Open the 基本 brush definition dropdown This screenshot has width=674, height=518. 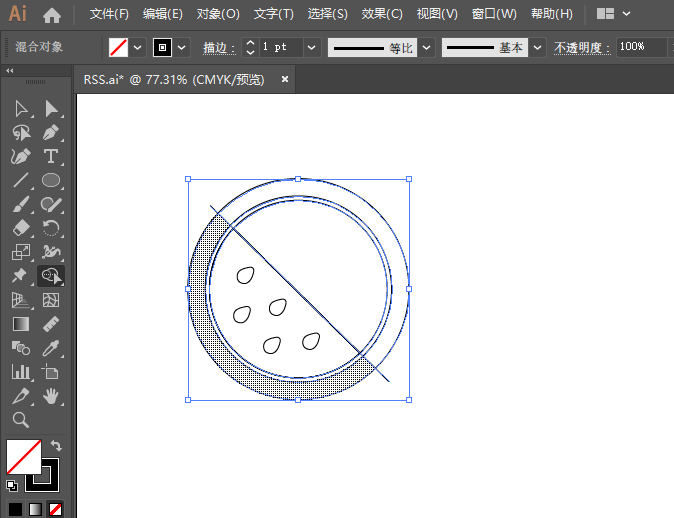click(x=537, y=47)
